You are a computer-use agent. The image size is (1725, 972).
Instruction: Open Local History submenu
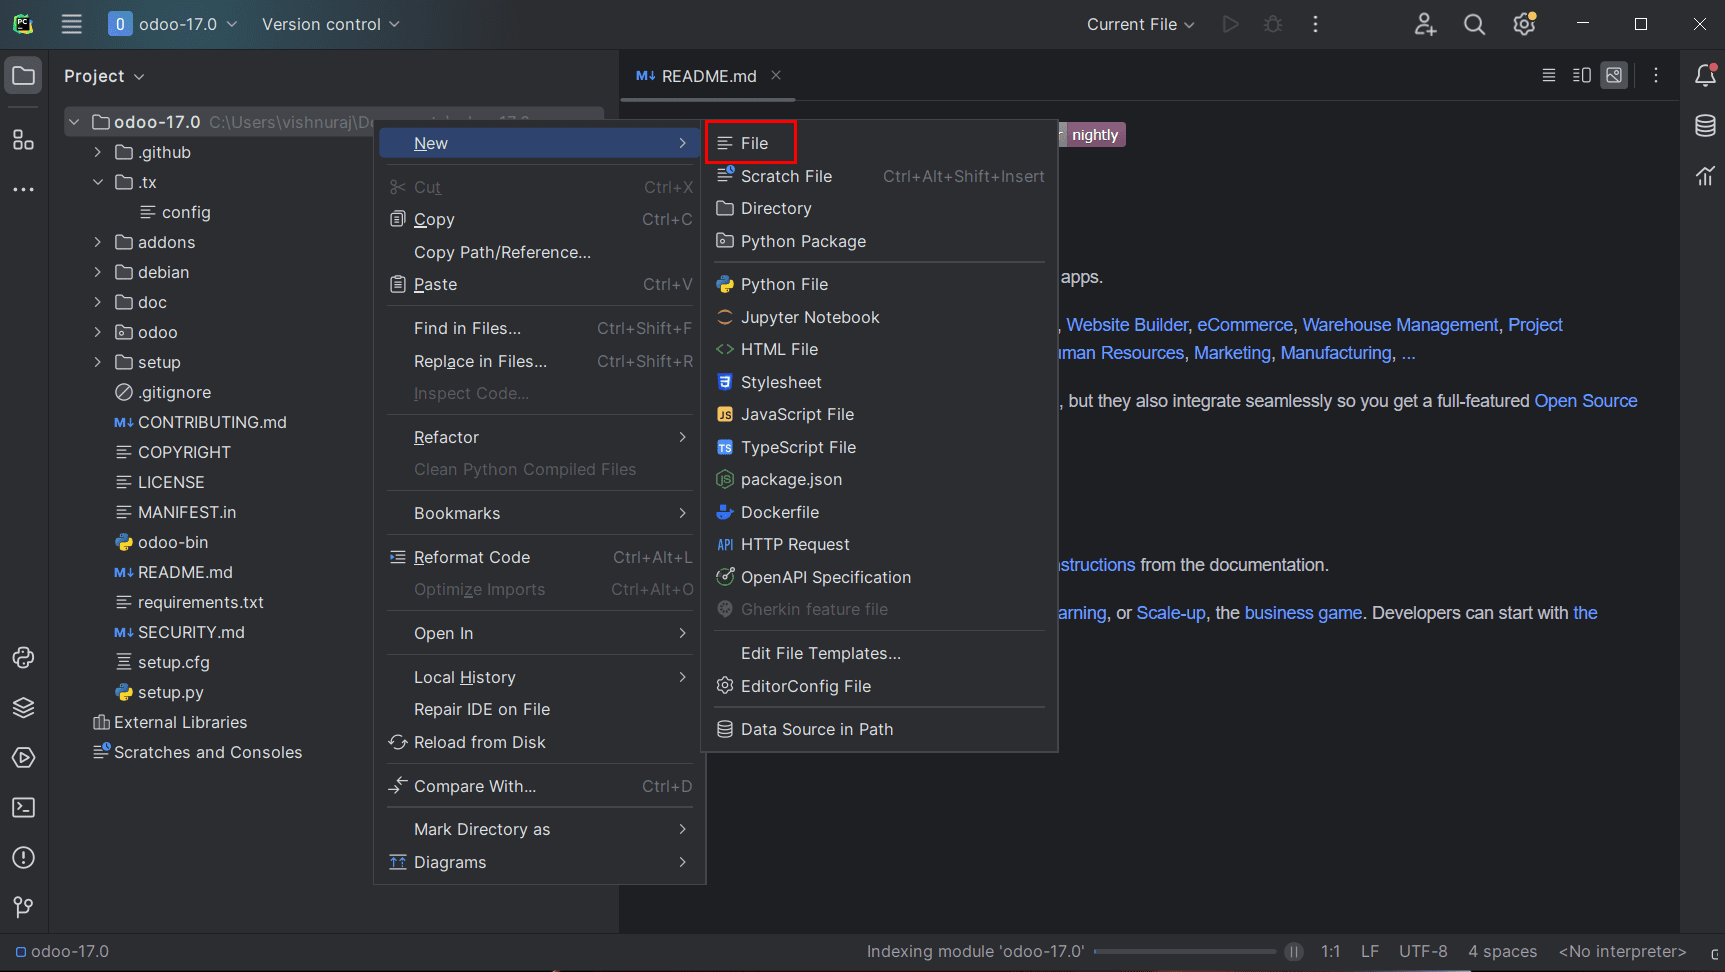tap(540, 677)
